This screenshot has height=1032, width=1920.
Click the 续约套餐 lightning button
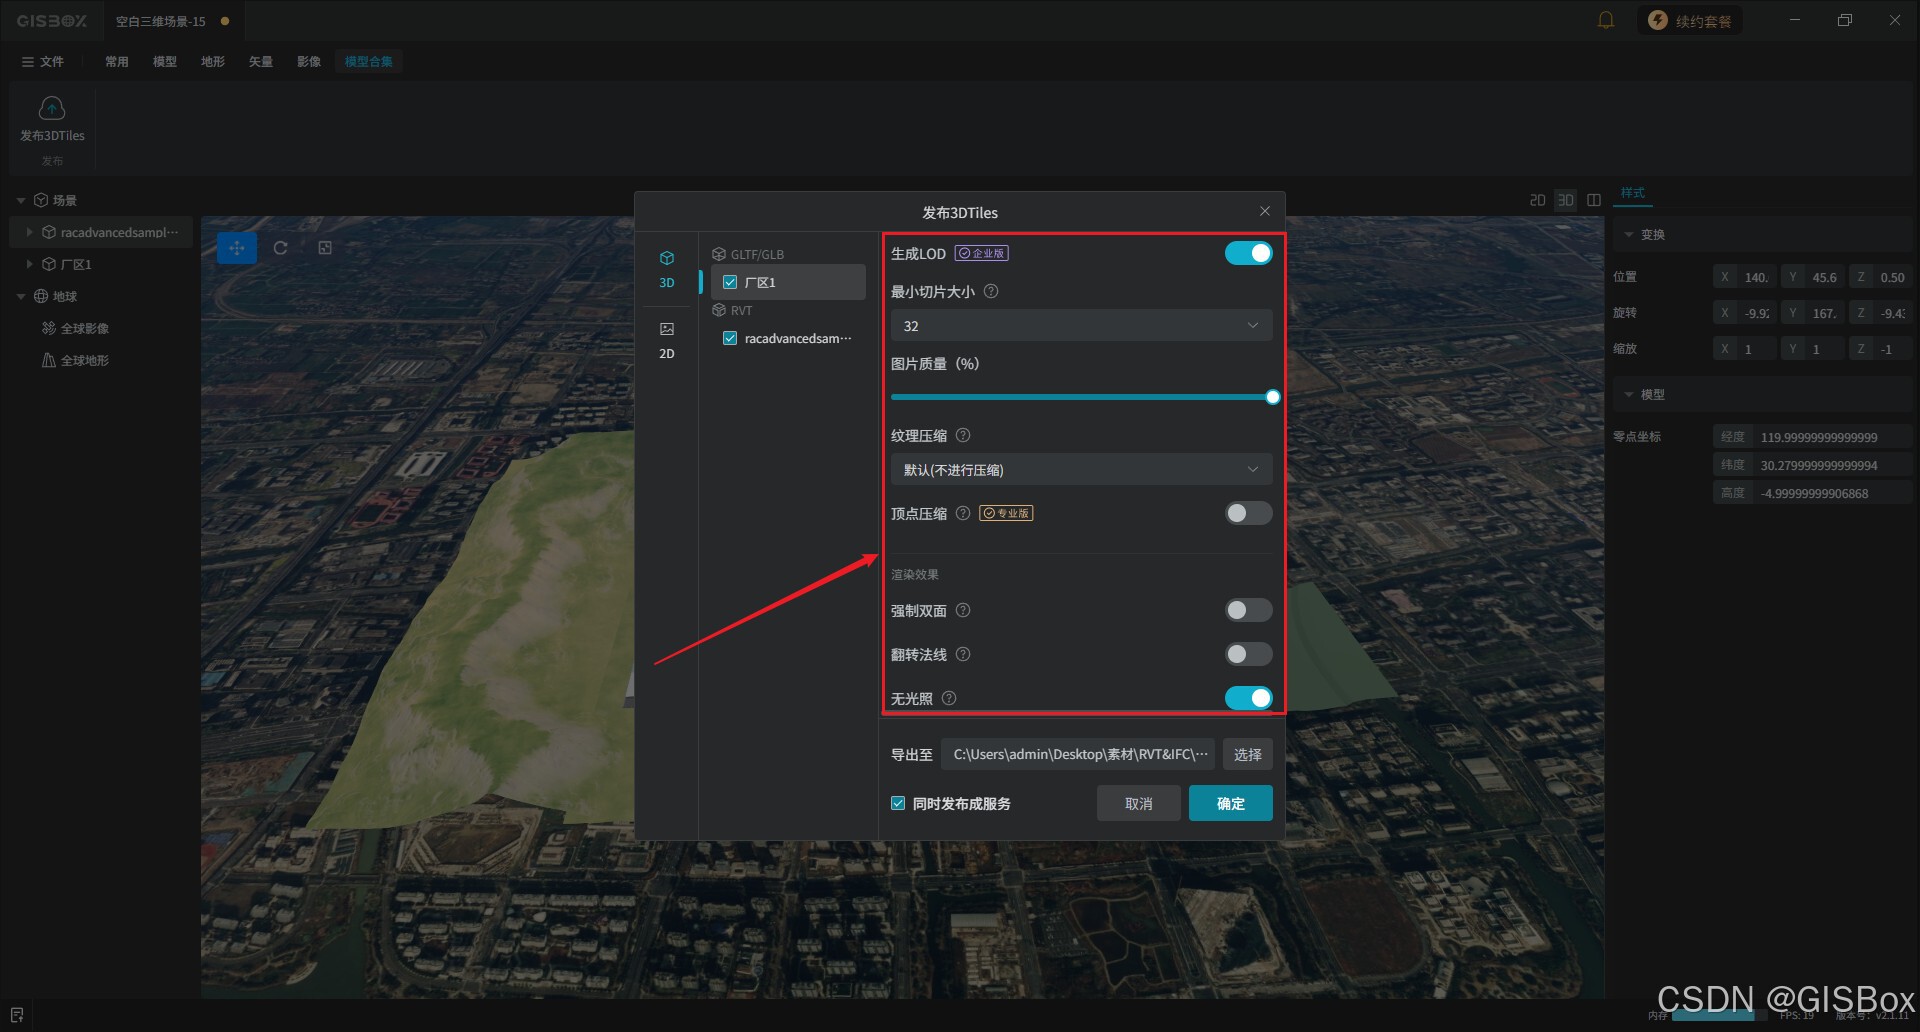coord(1689,20)
